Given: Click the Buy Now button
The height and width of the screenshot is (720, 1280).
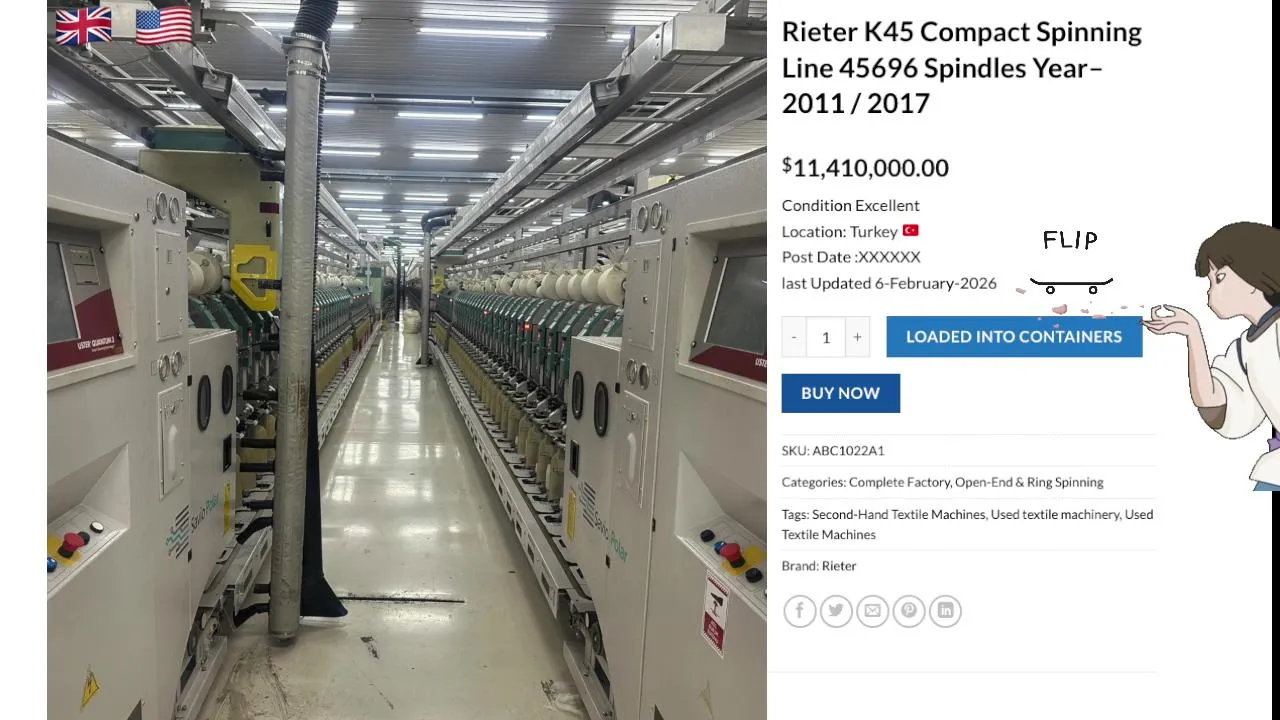Looking at the screenshot, I should tap(840, 393).
